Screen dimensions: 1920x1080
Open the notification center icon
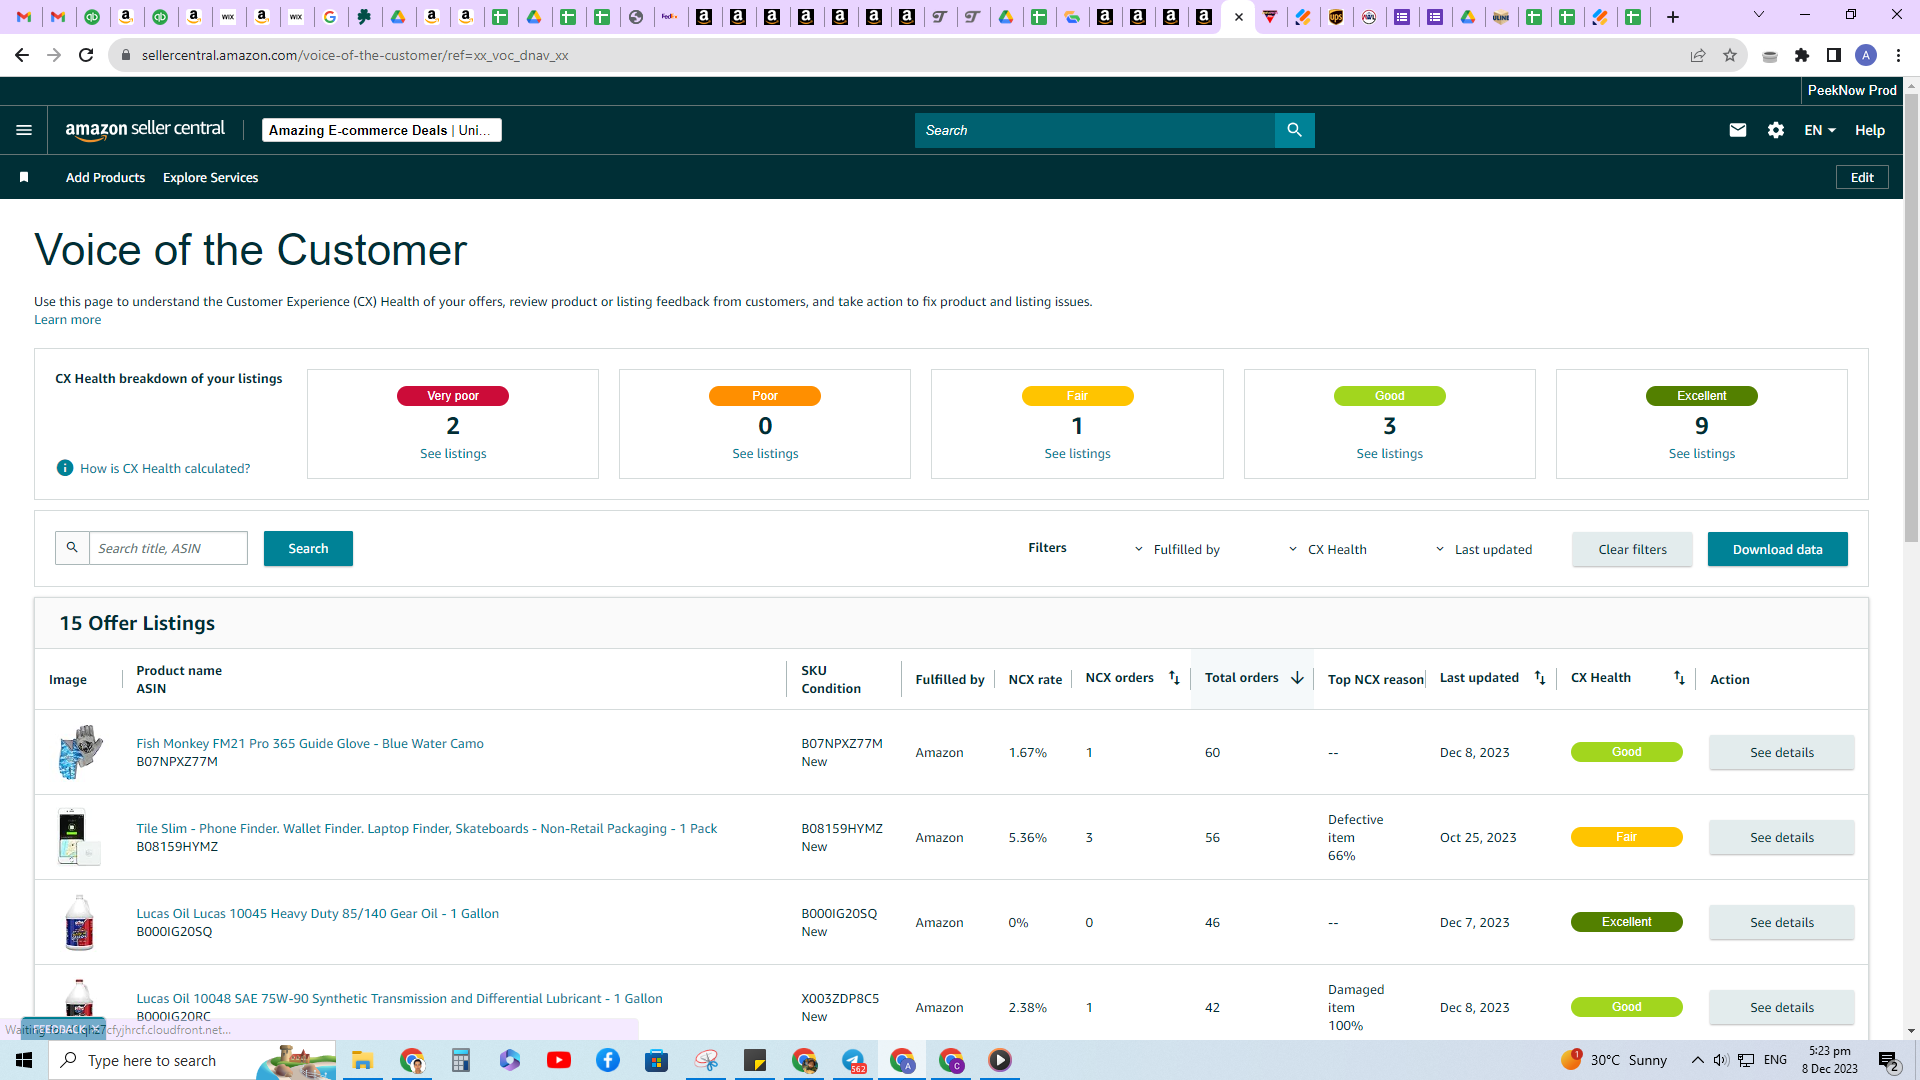pos(1888,1060)
